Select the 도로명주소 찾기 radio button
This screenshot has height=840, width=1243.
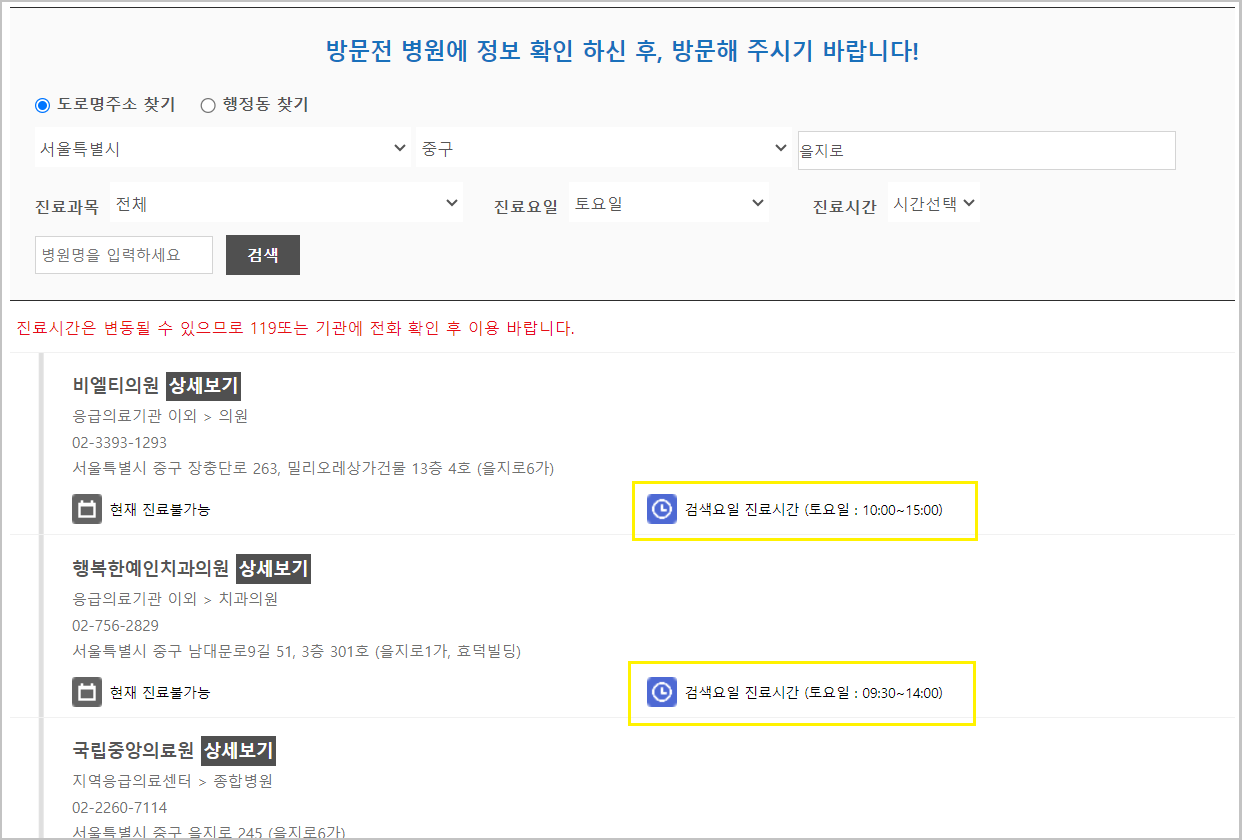click(41, 104)
